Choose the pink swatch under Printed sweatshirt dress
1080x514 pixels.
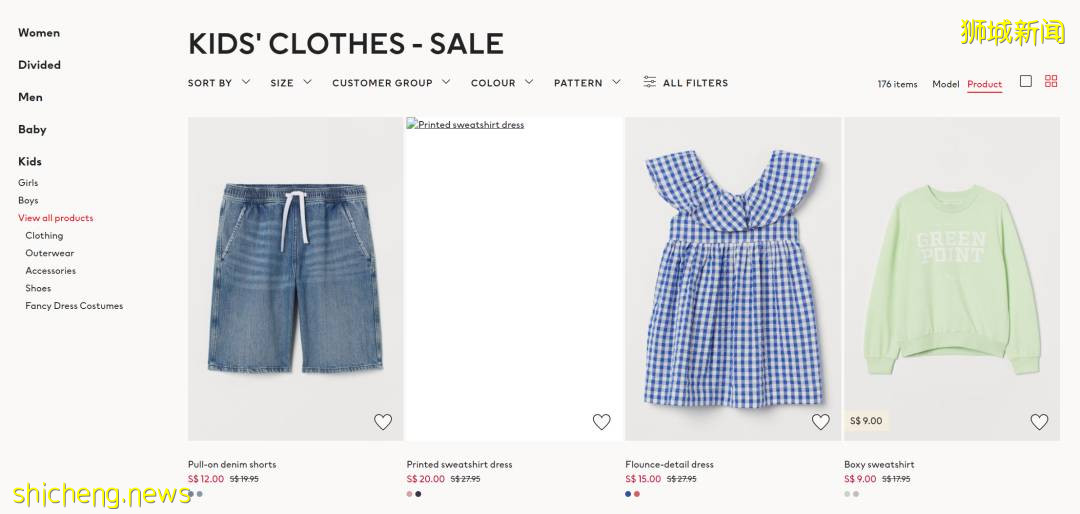(410, 494)
